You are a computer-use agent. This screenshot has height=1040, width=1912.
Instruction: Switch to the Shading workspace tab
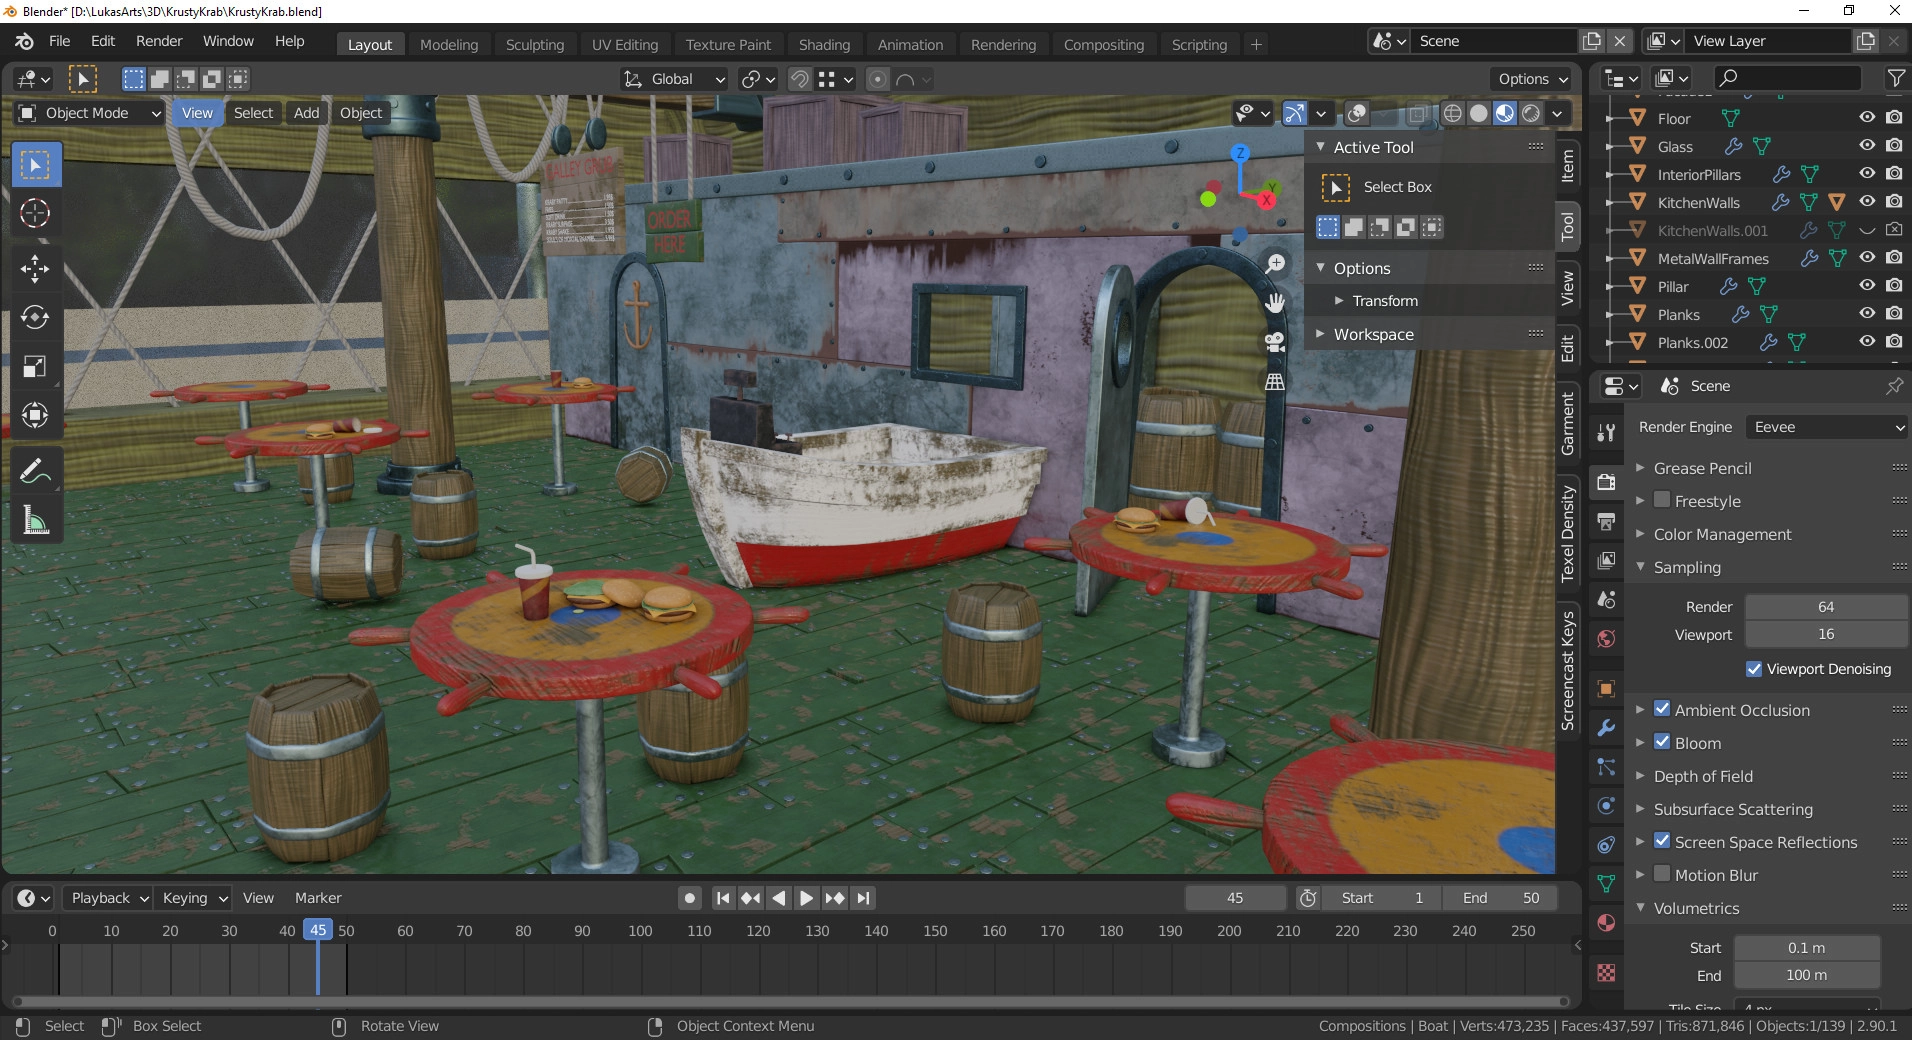click(x=824, y=45)
